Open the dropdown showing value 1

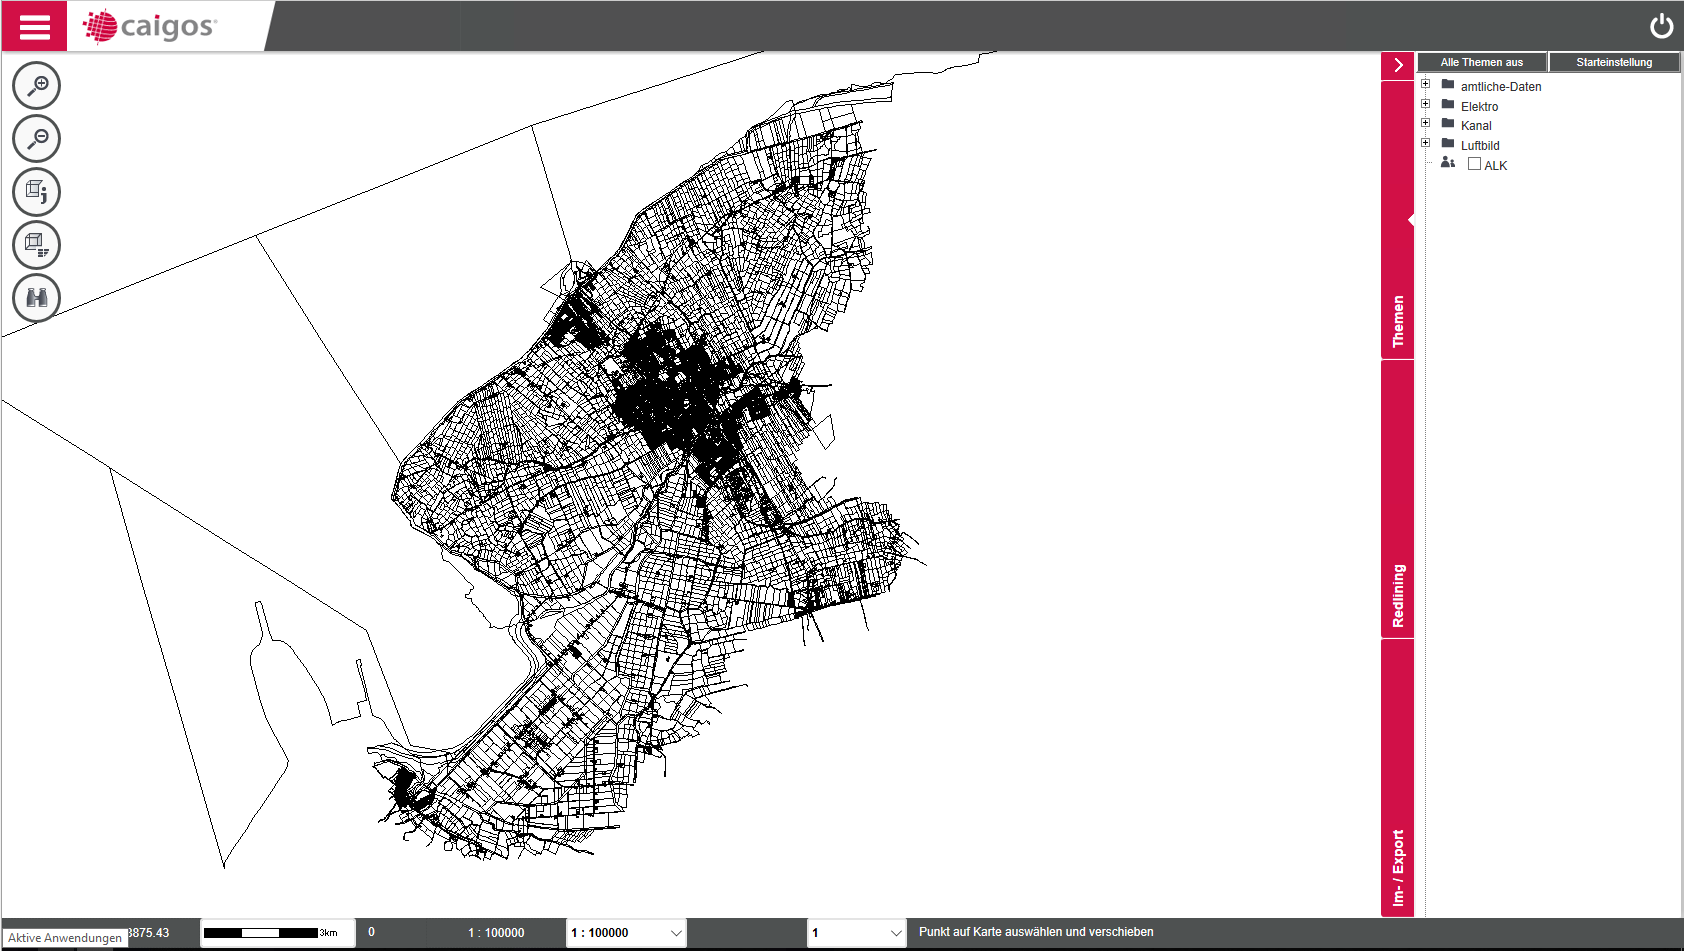[x=856, y=933]
